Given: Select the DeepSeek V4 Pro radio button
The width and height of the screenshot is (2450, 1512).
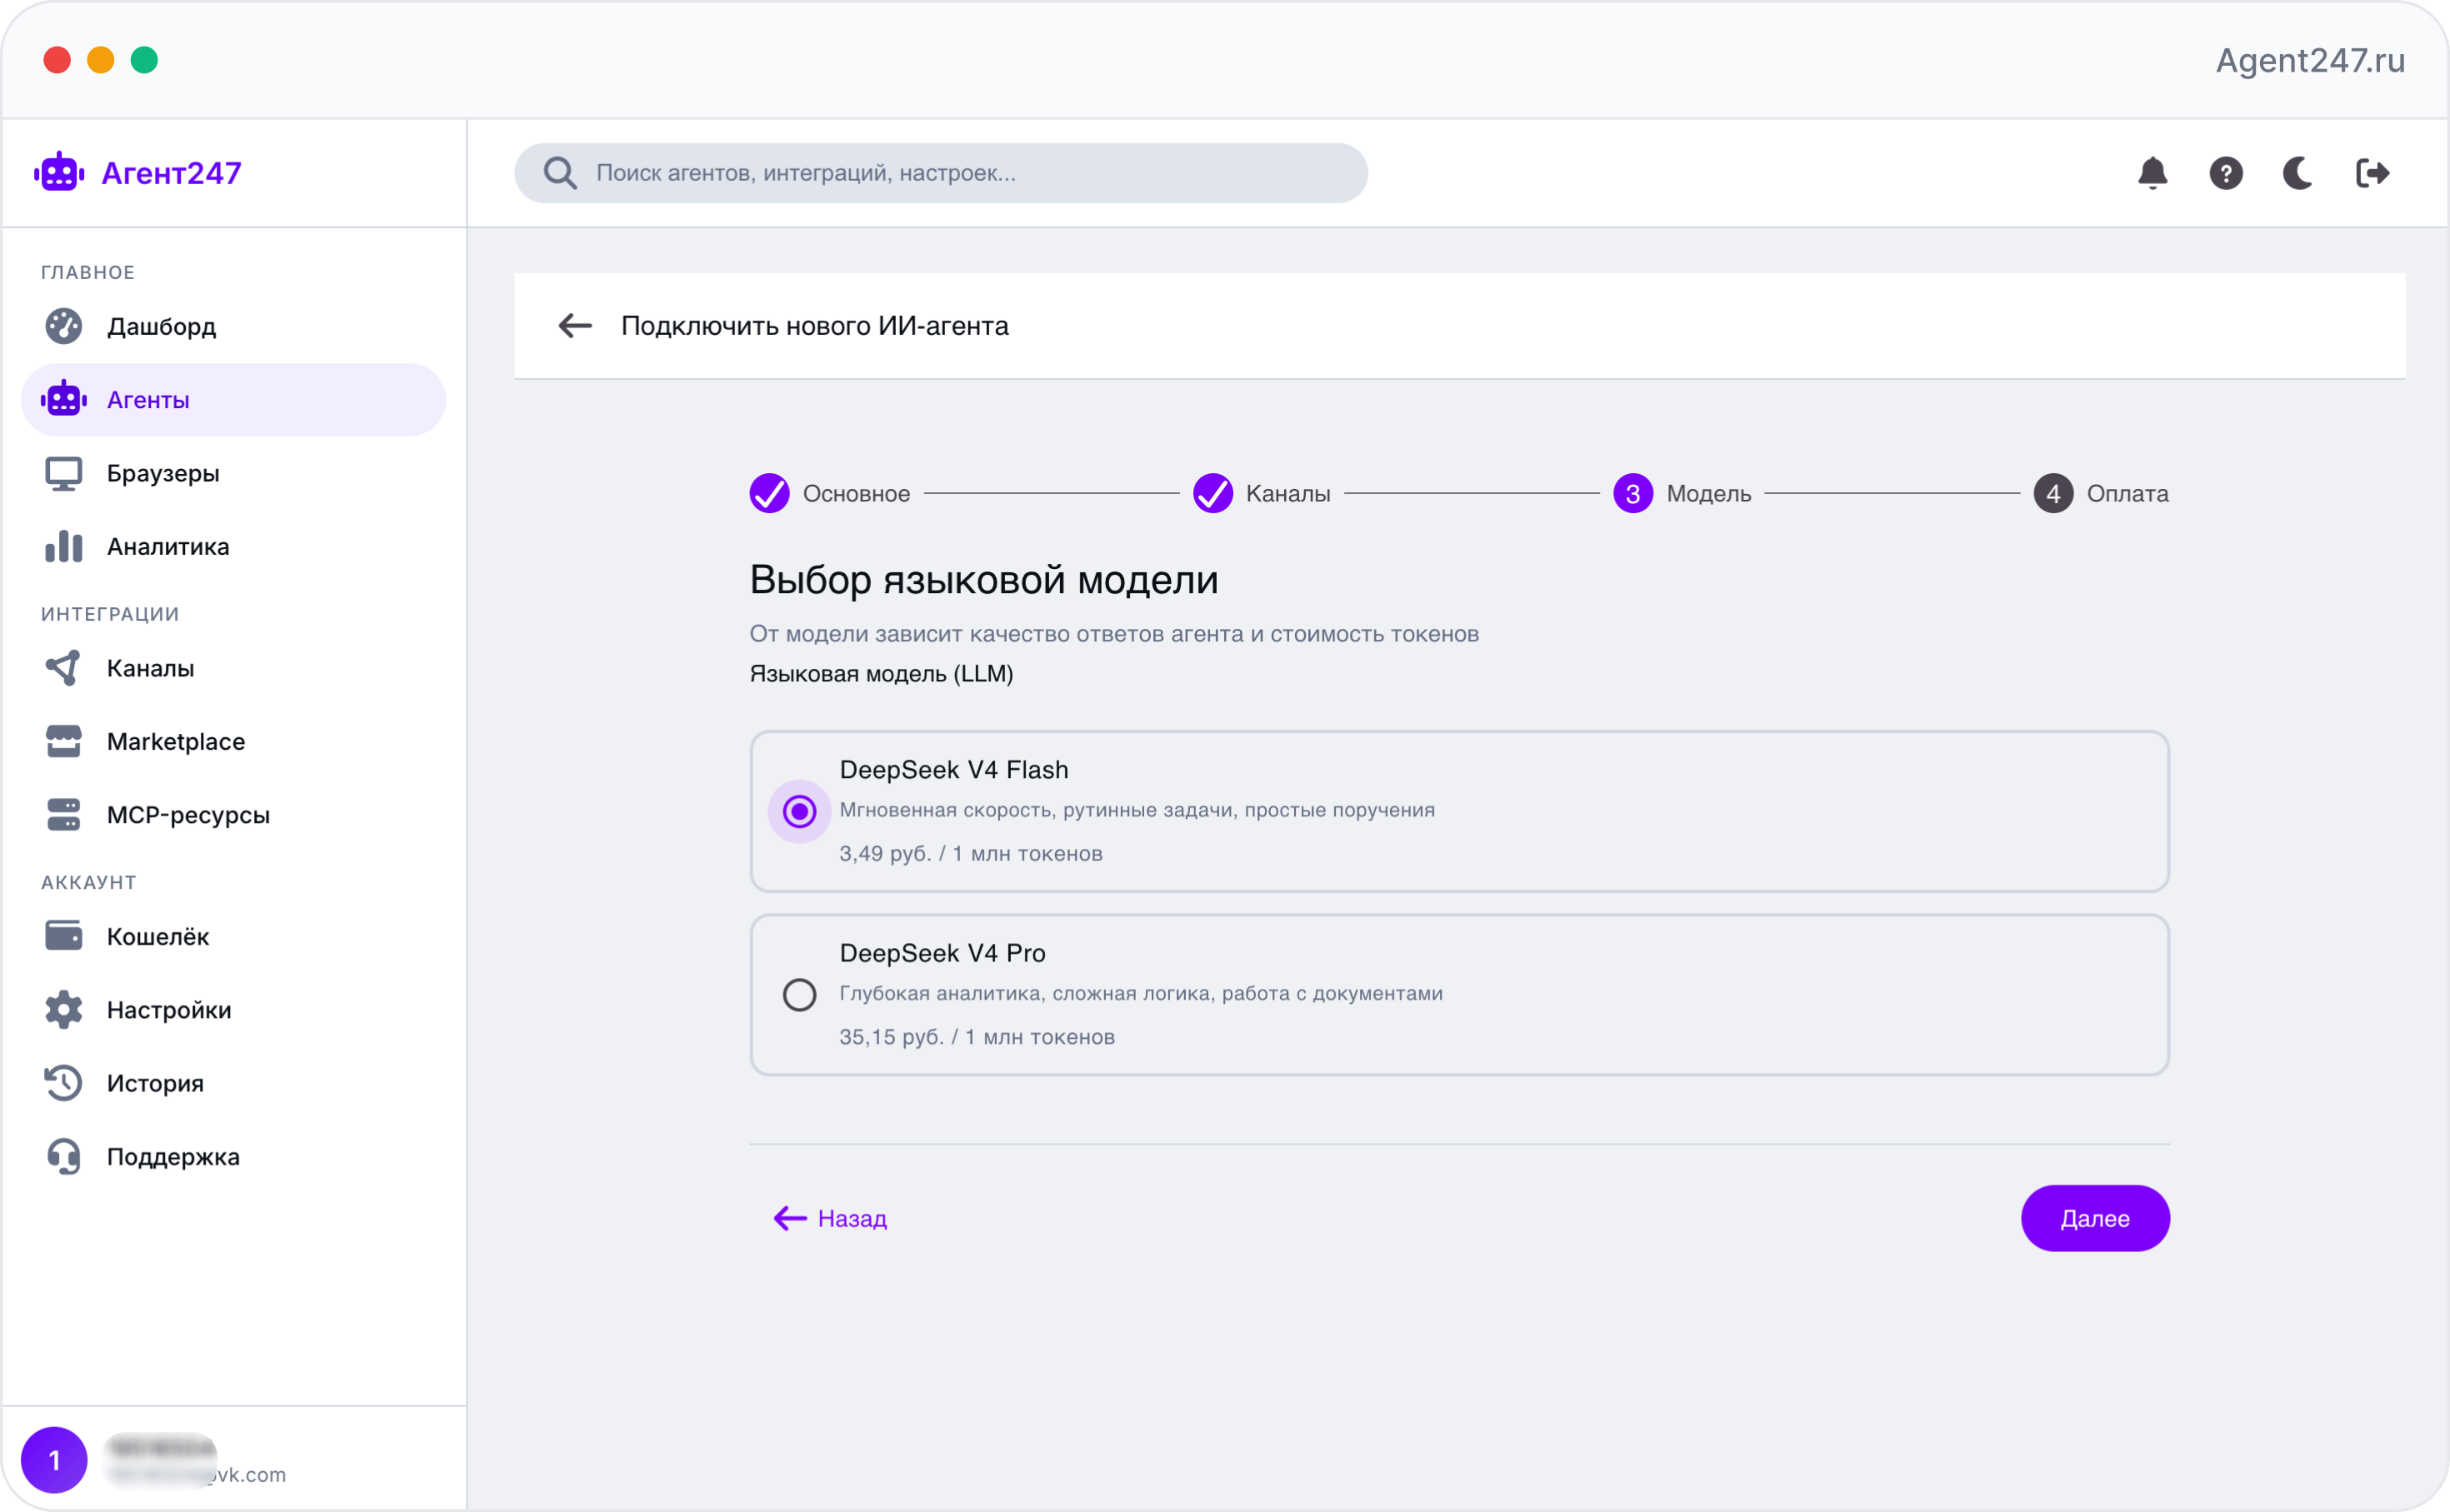Looking at the screenshot, I should coord(799,995).
